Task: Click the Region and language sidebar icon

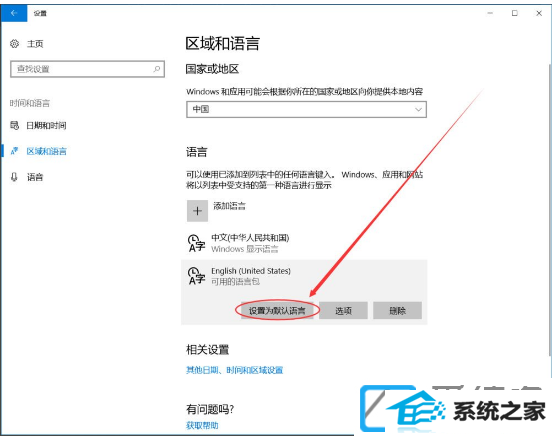Action: click(14, 151)
